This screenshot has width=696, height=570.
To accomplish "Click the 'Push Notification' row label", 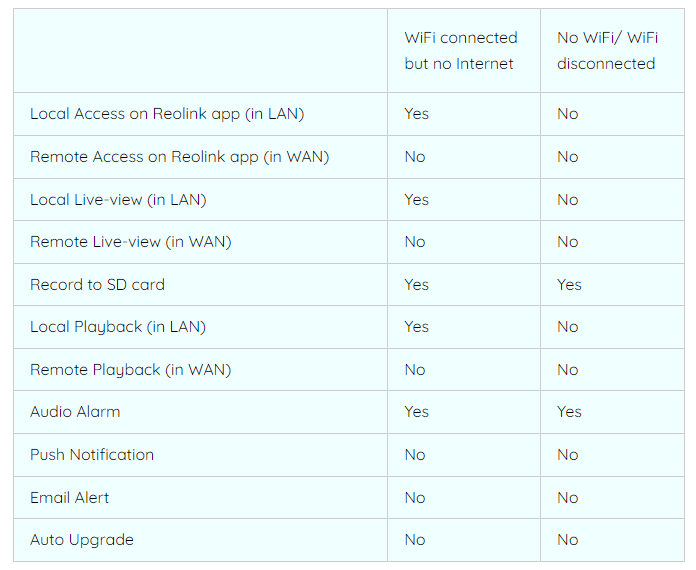I will [x=92, y=455].
